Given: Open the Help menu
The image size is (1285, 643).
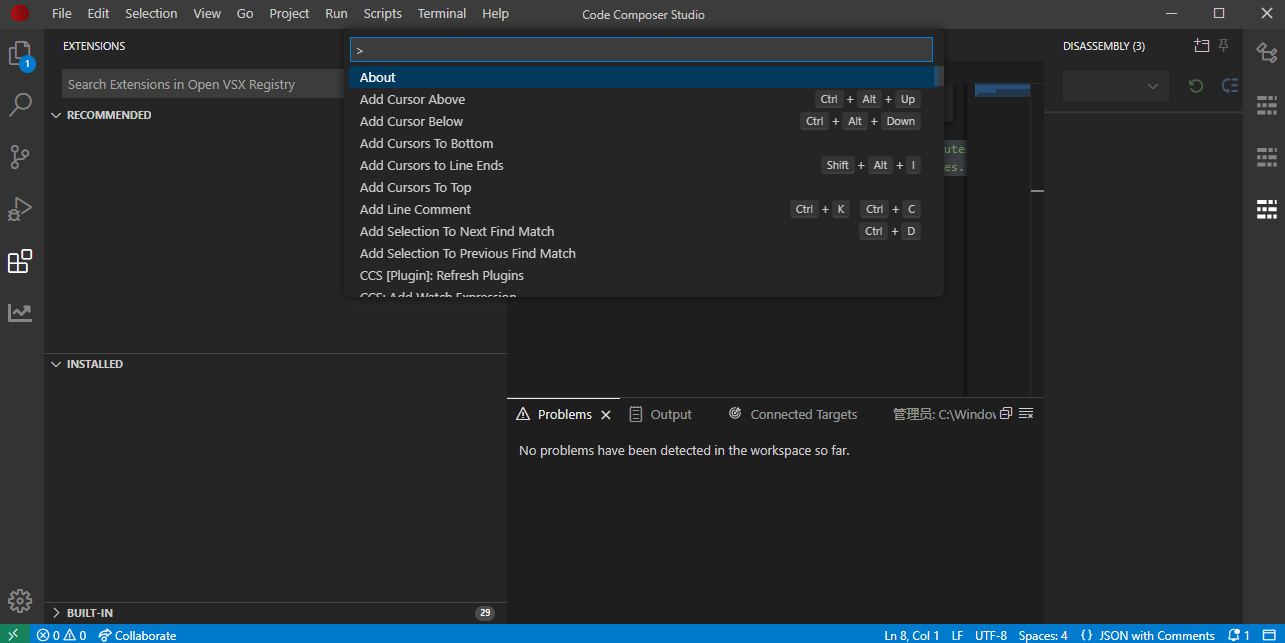Looking at the screenshot, I should 495,14.
